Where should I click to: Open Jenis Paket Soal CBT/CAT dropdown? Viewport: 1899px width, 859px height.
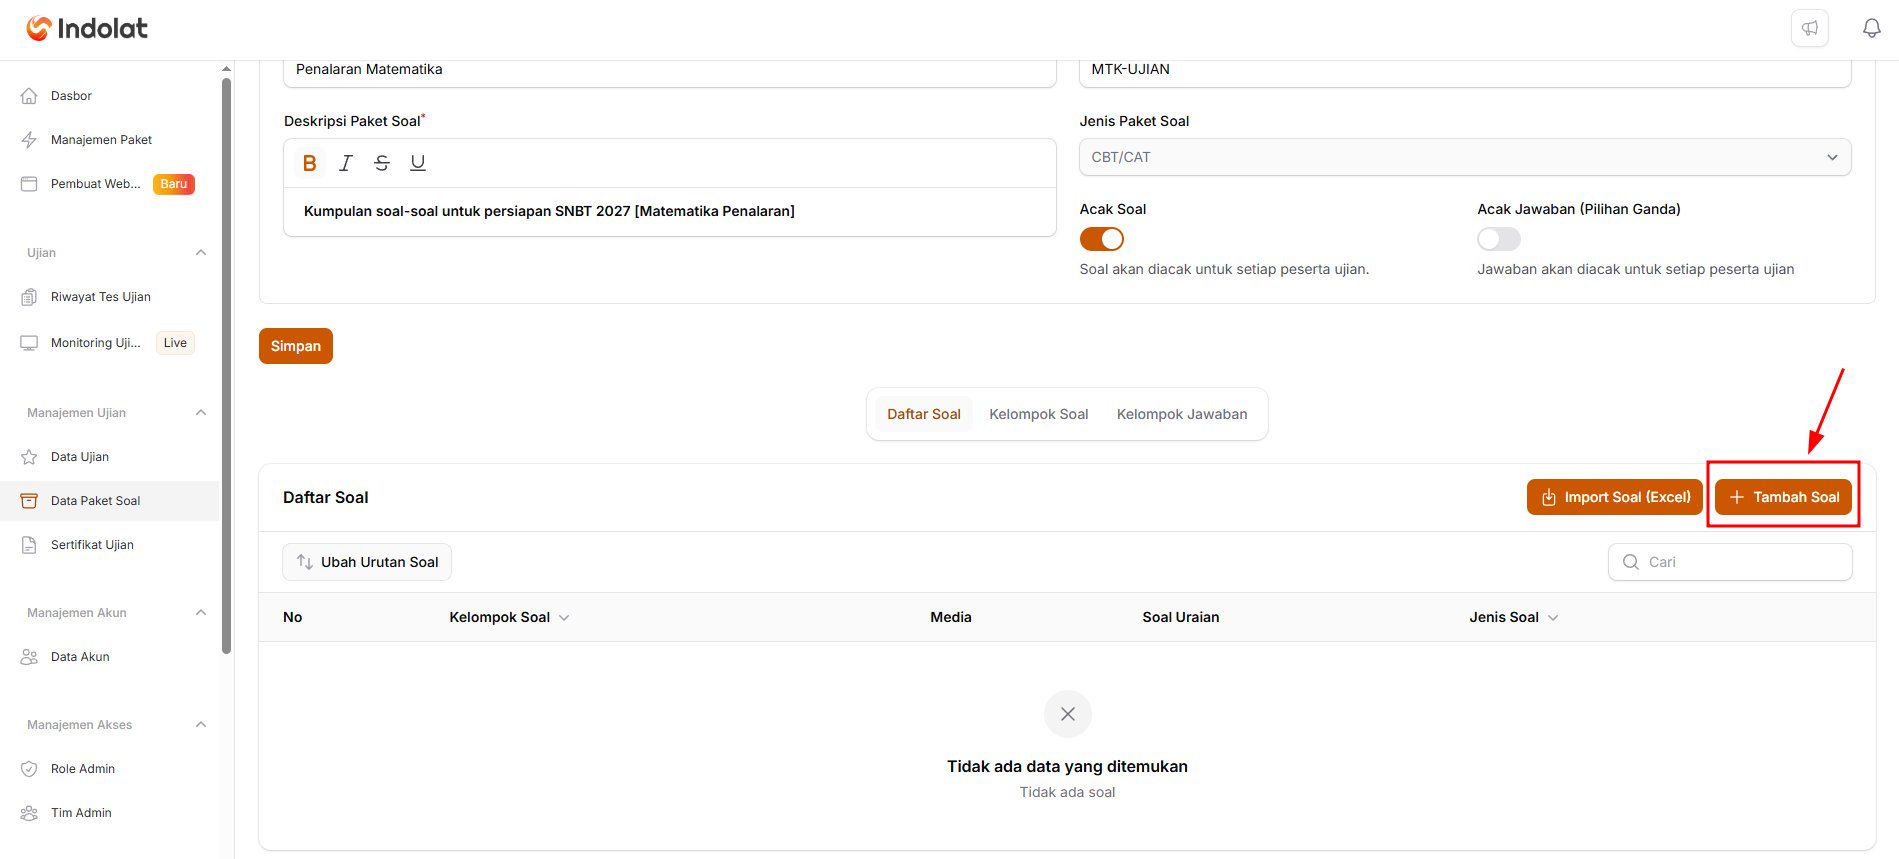pos(1465,157)
